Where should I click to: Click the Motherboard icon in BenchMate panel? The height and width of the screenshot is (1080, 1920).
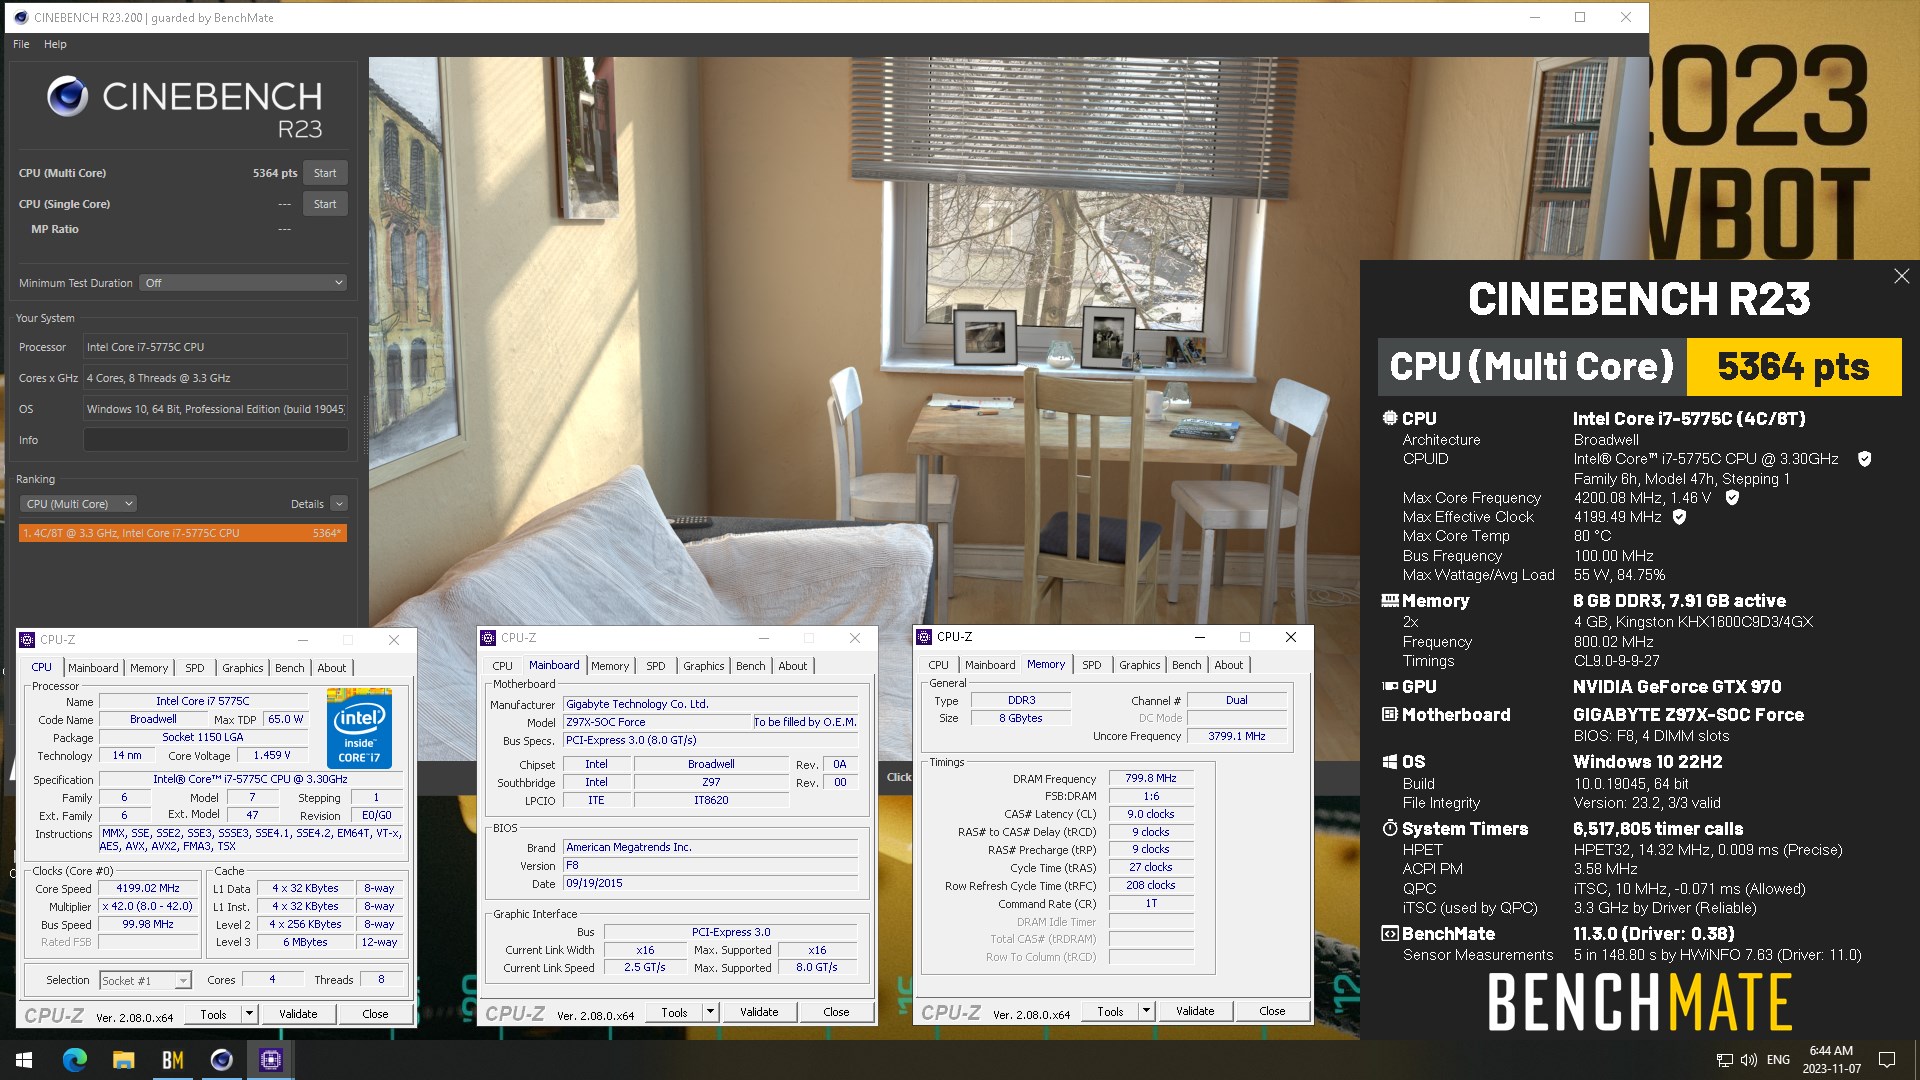(1389, 715)
